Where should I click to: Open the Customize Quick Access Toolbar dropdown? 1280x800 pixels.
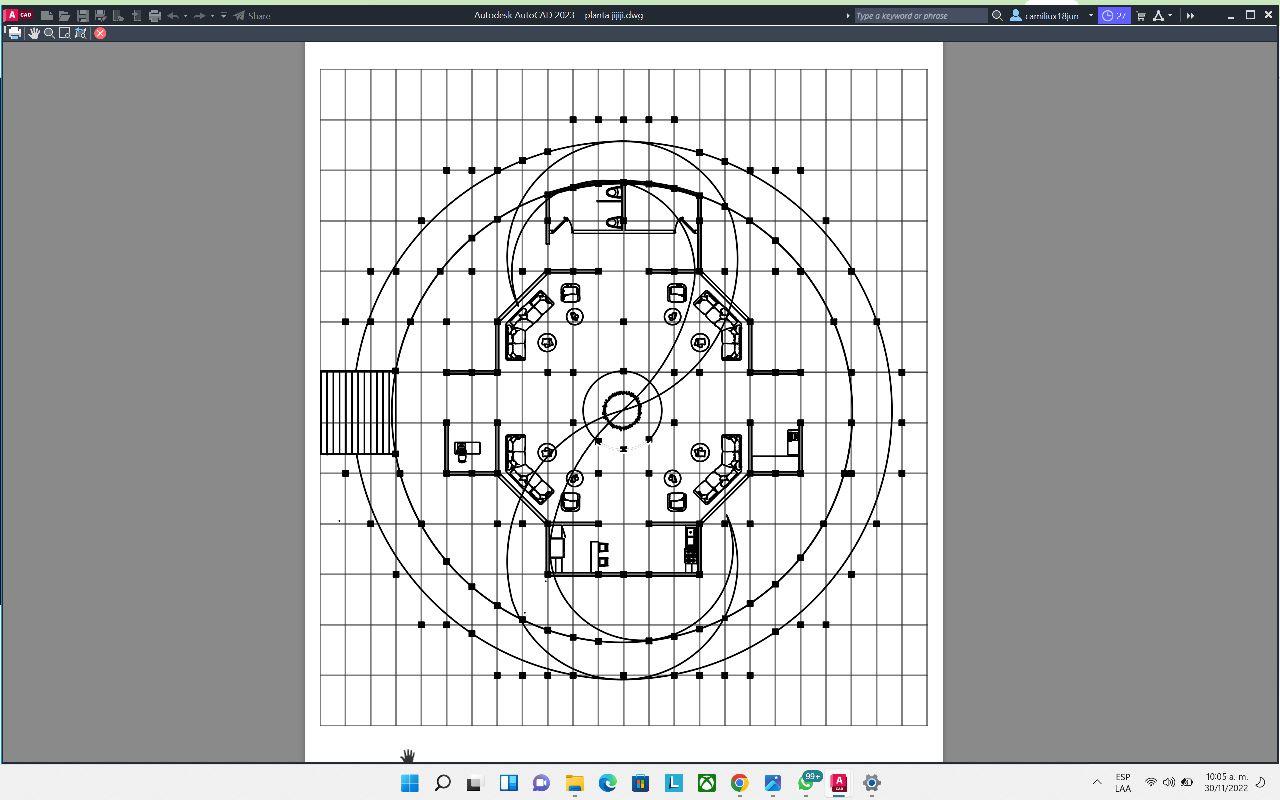point(223,15)
